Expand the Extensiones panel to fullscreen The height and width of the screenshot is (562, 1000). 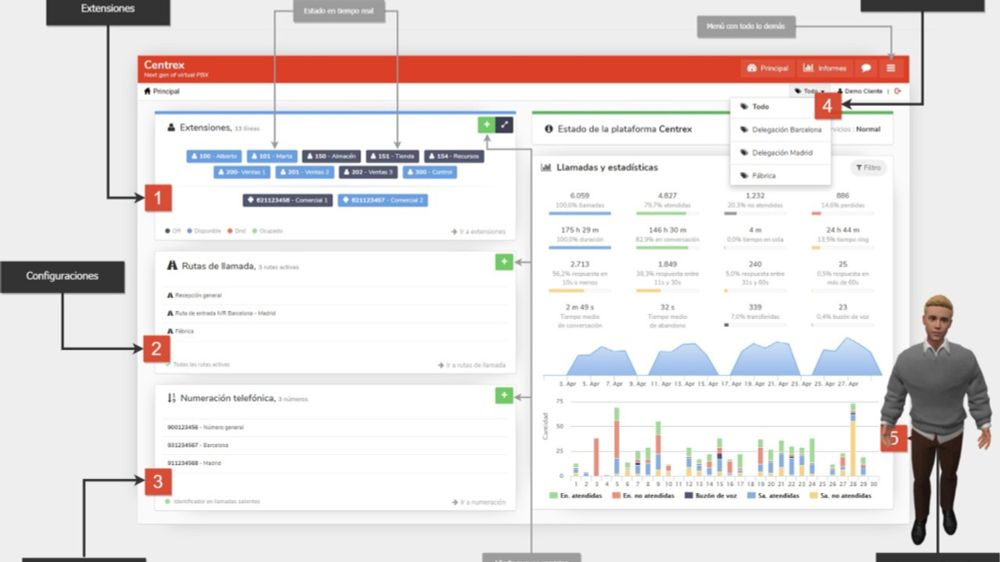pyautogui.click(x=504, y=124)
